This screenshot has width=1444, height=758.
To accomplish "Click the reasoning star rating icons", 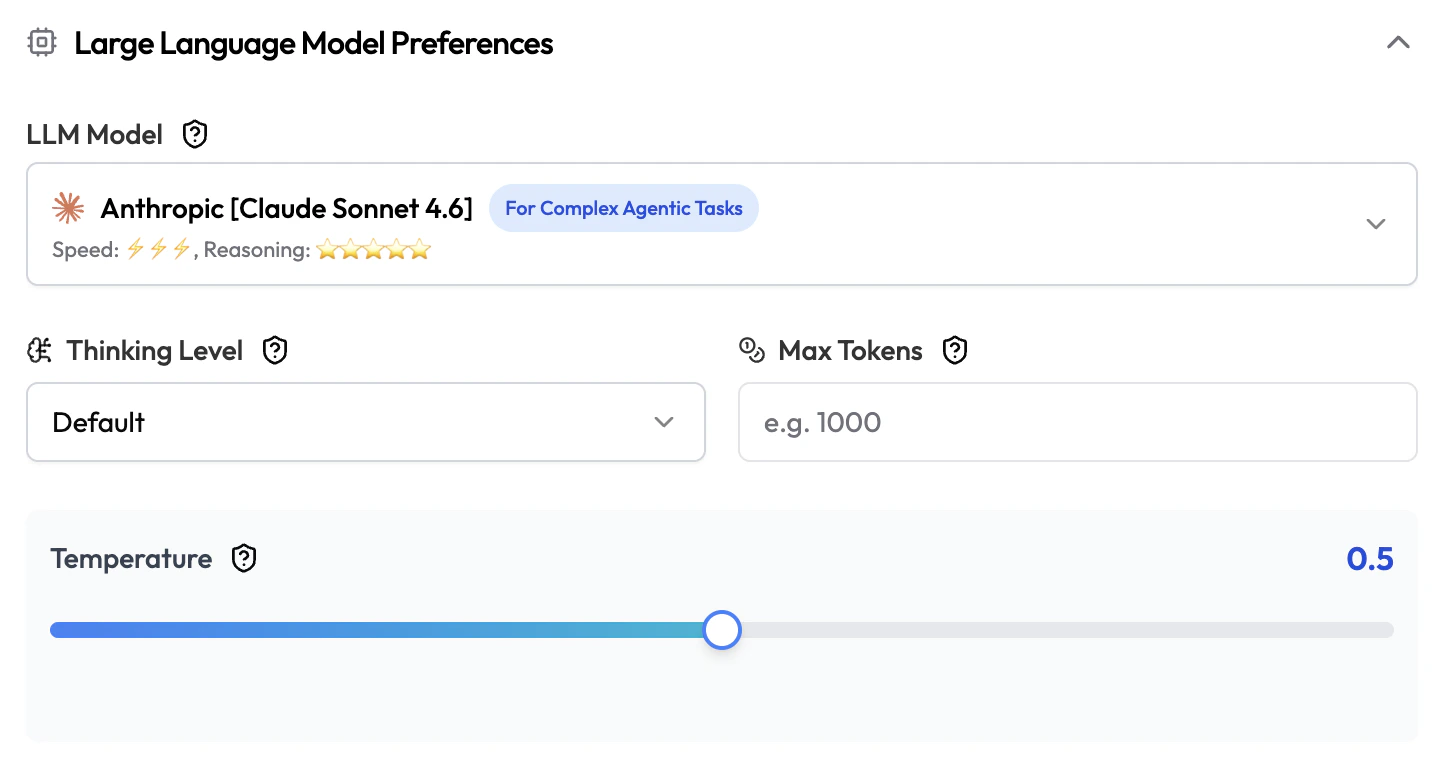I will pyautogui.click(x=373, y=250).
